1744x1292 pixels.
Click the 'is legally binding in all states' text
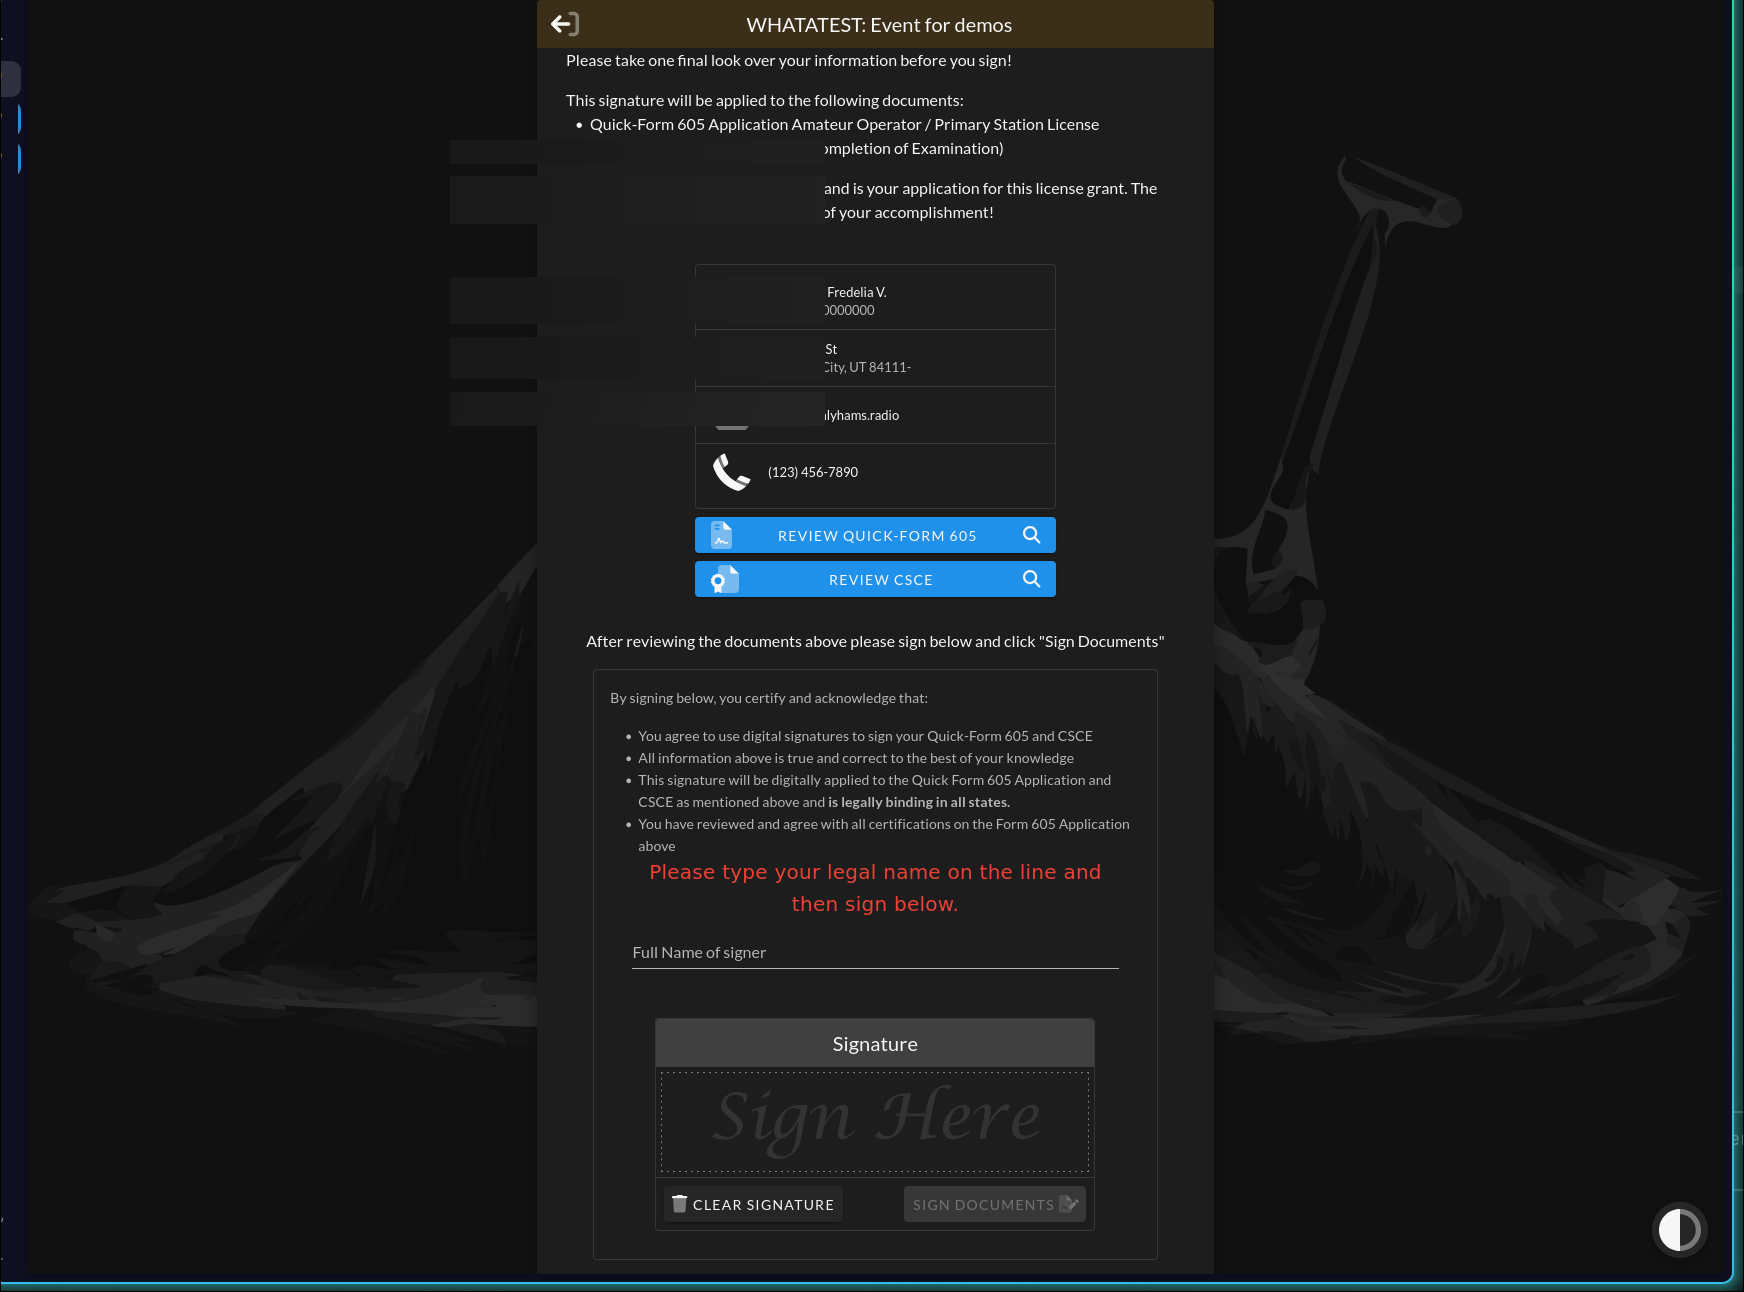(919, 802)
